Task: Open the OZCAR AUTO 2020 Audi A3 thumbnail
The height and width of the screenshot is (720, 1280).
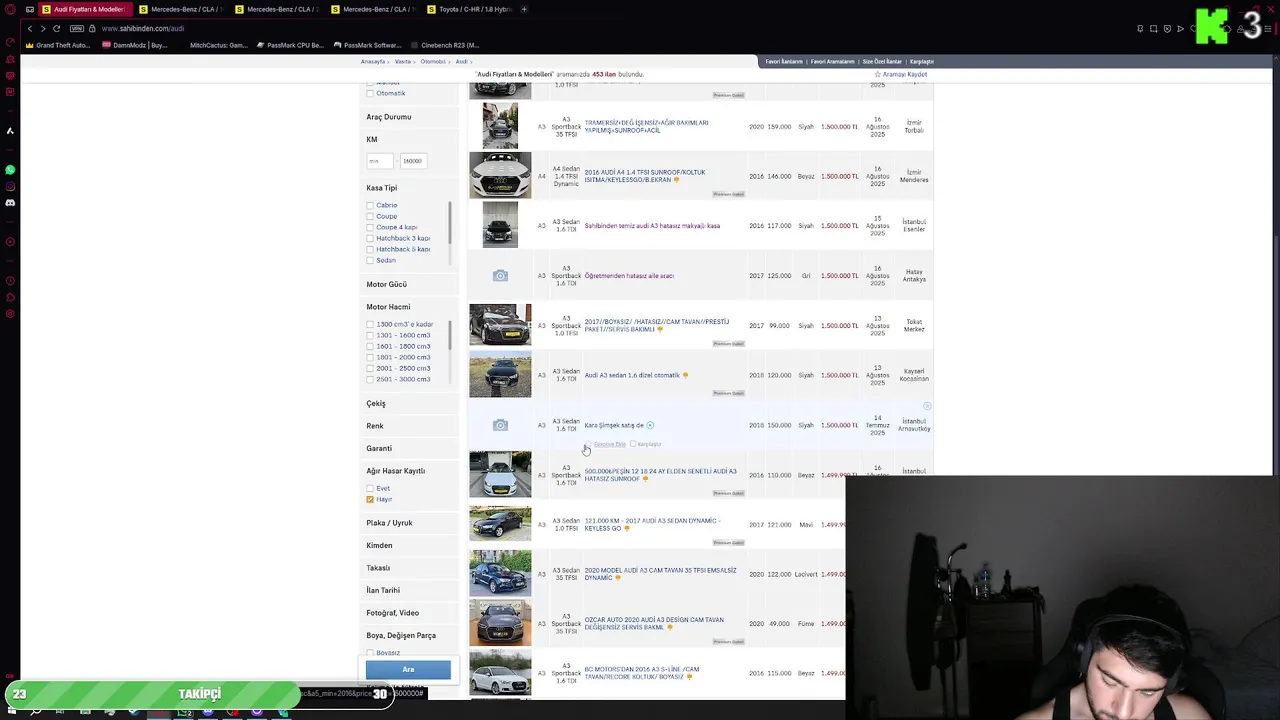Action: coord(500,623)
